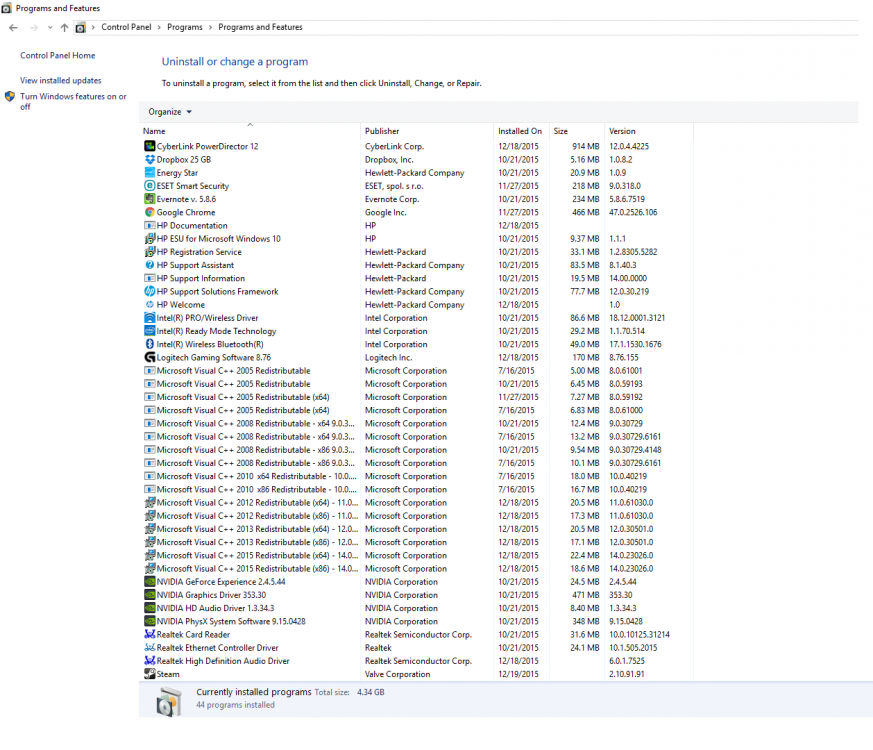873x750 pixels.
Task: Go up one level with up arrow
Action: (64, 27)
